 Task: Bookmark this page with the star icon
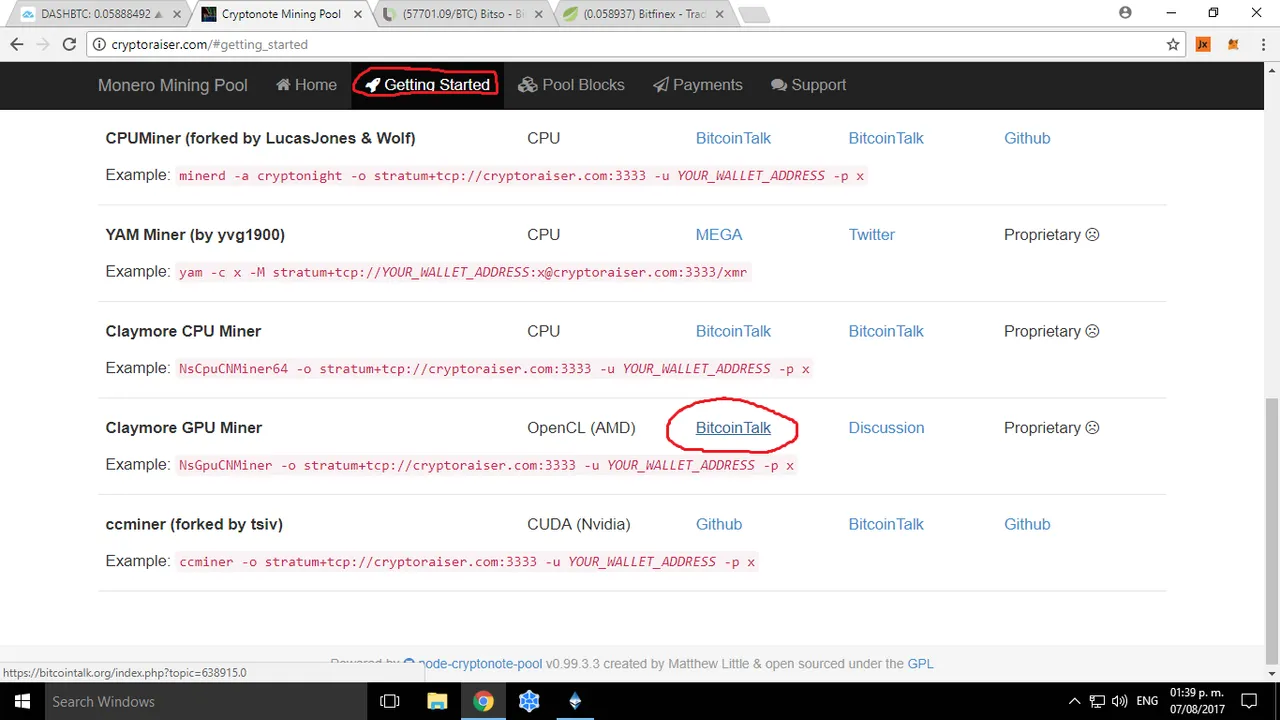pyautogui.click(x=1173, y=44)
